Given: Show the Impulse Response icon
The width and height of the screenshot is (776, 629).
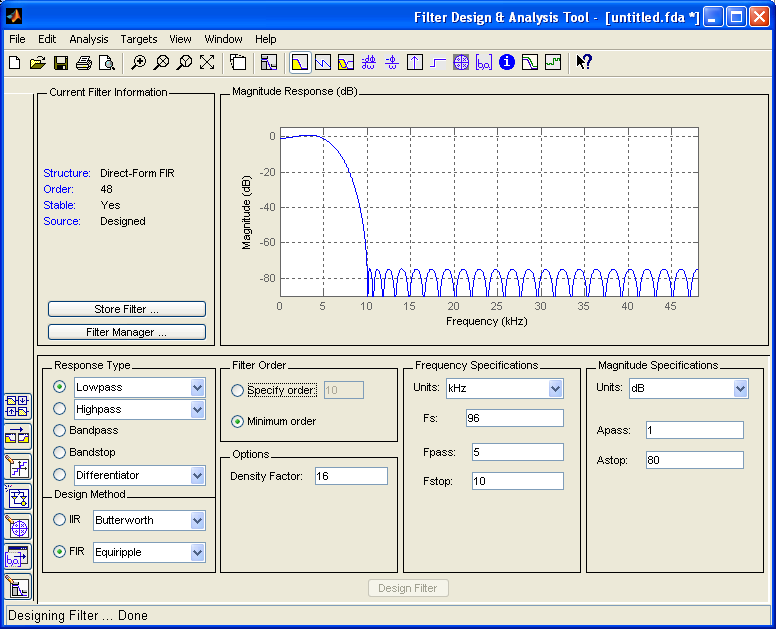Looking at the screenshot, I should [415, 62].
